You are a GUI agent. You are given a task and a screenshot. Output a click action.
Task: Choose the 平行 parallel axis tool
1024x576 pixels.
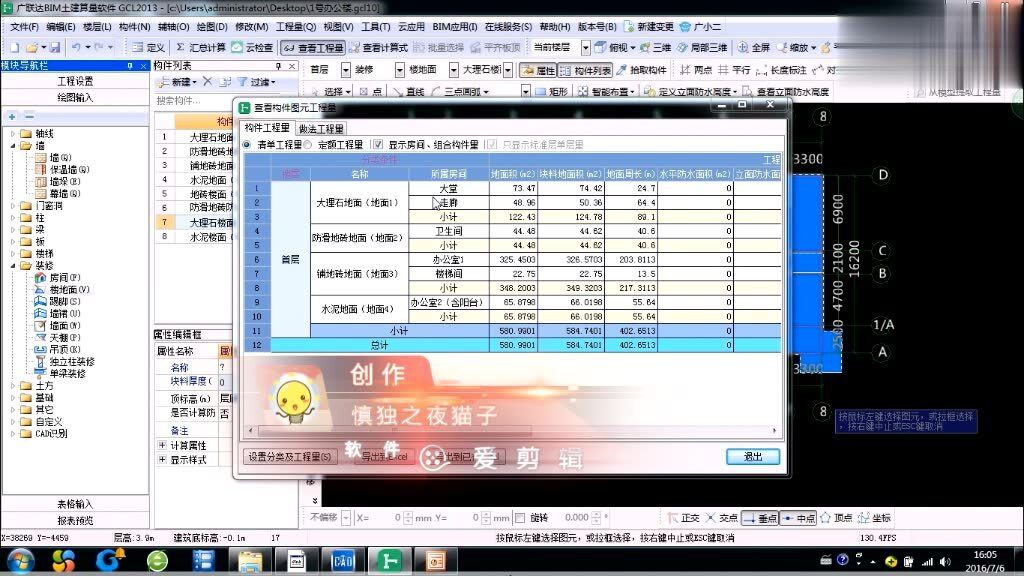click(734, 70)
